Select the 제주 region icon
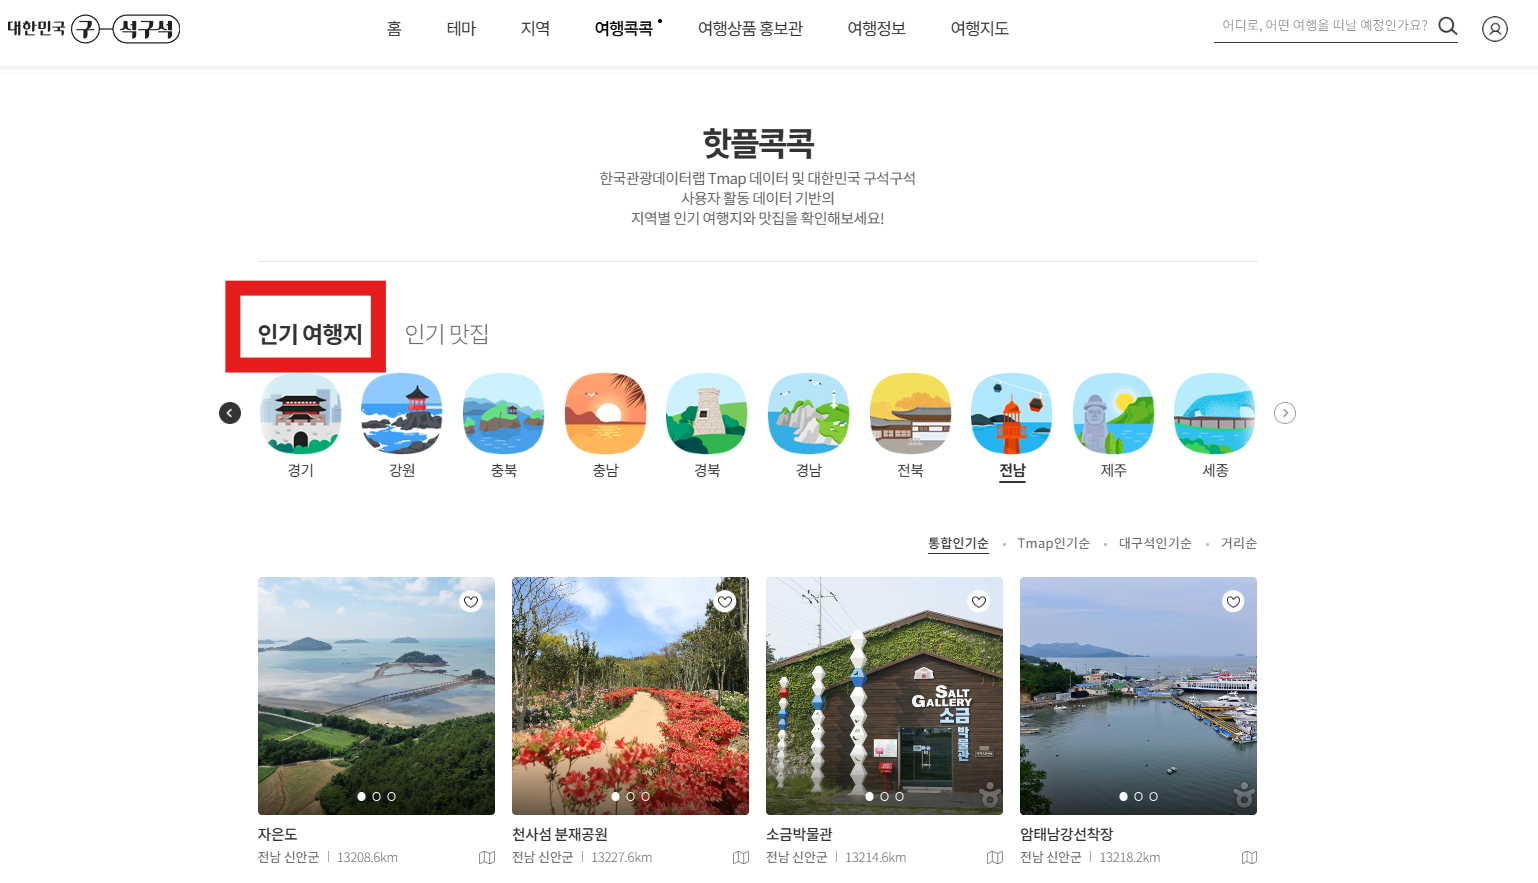The width and height of the screenshot is (1538, 883). [x=1113, y=412]
